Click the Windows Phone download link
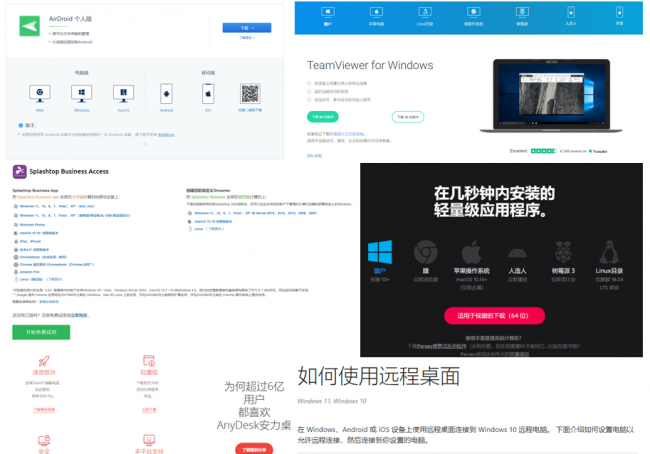The width and height of the screenshot is (650, 454). [x=32, y=224]
